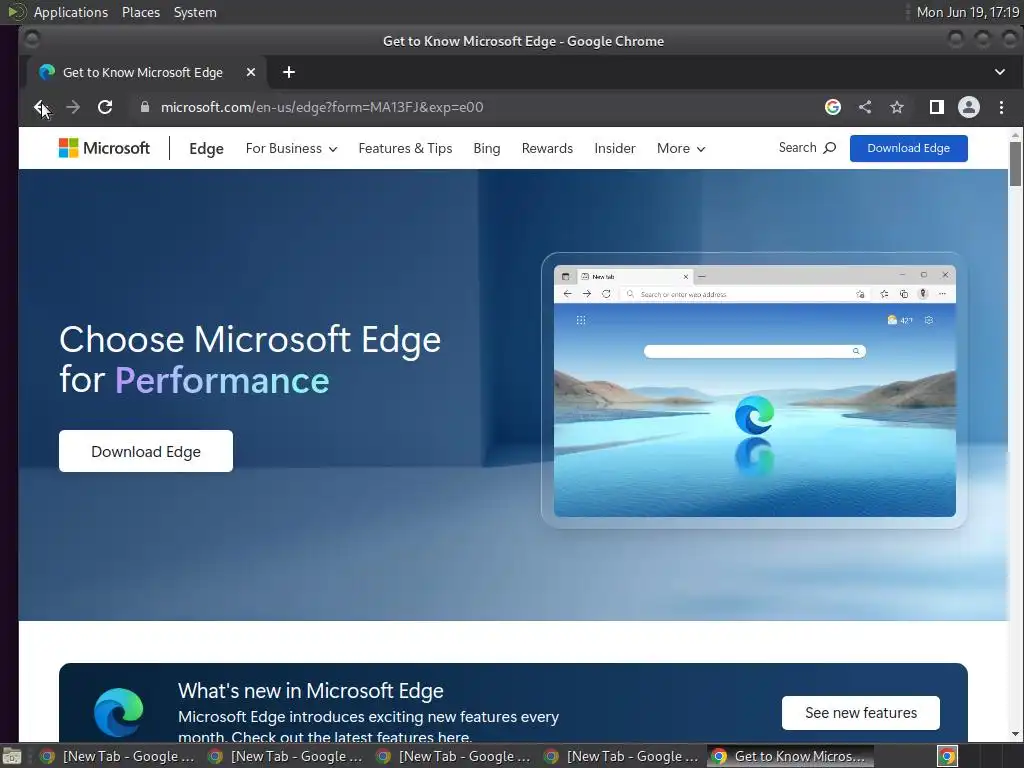Open a new tab with the plus button
Screen dimensions: 1024x768
(x=289, y=72)
